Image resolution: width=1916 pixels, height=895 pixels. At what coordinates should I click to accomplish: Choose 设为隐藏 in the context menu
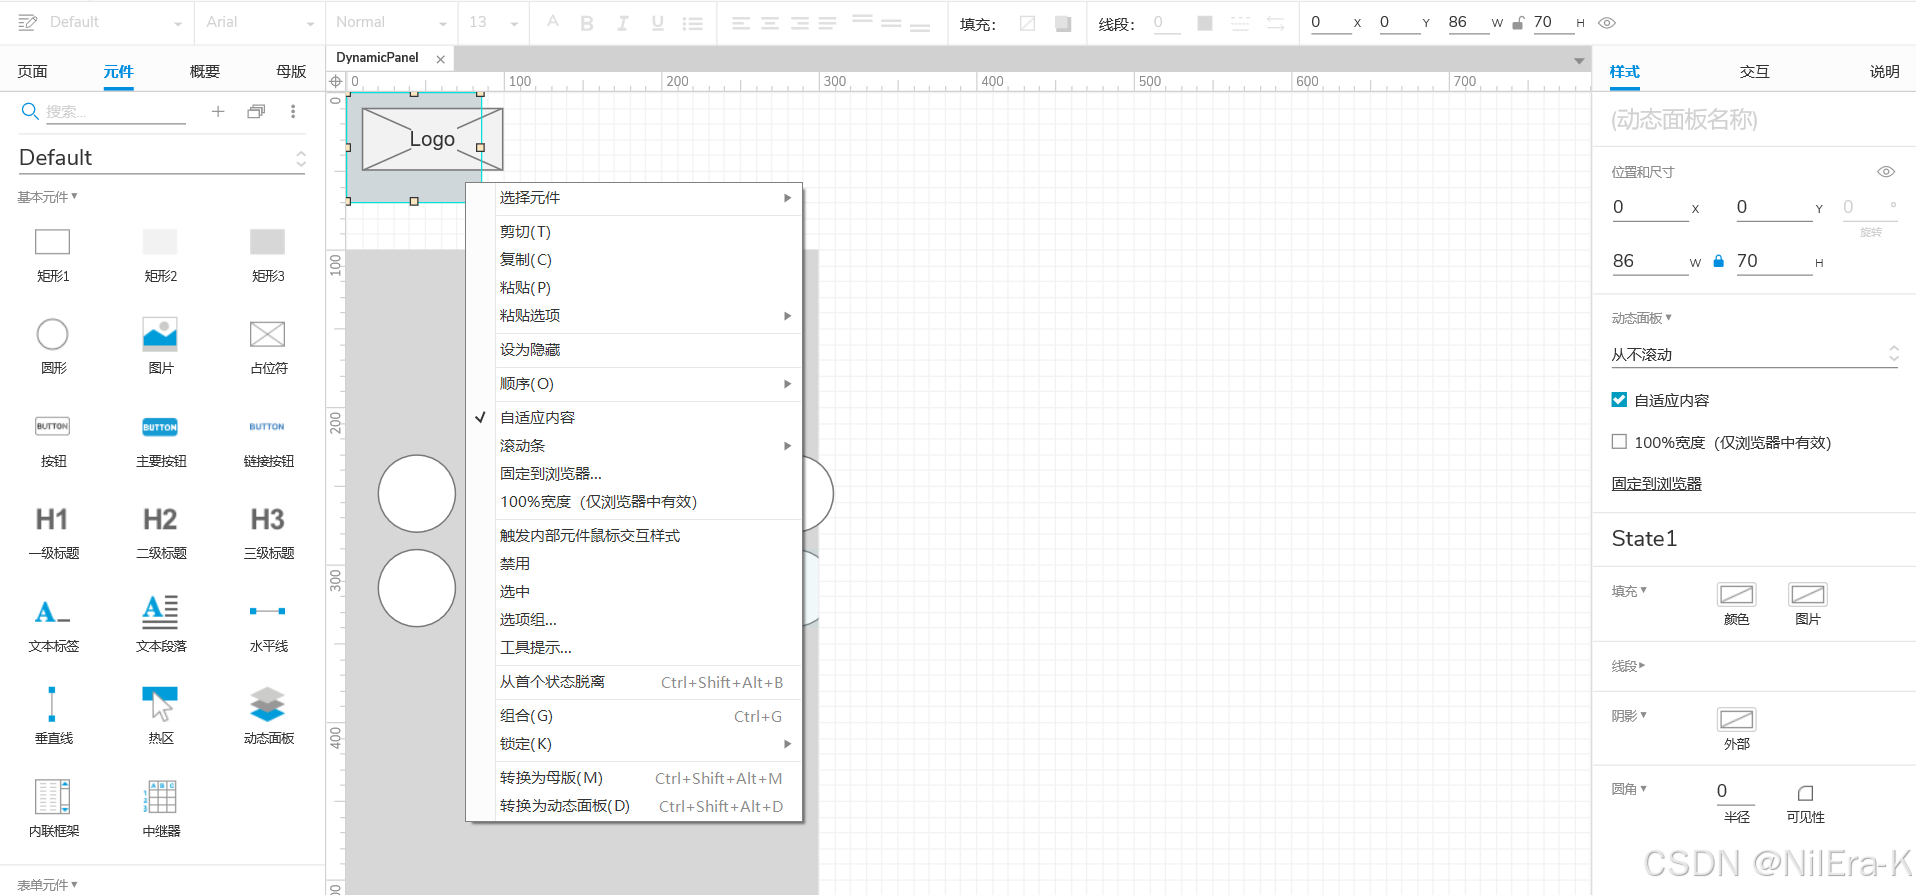coord(635,349)
